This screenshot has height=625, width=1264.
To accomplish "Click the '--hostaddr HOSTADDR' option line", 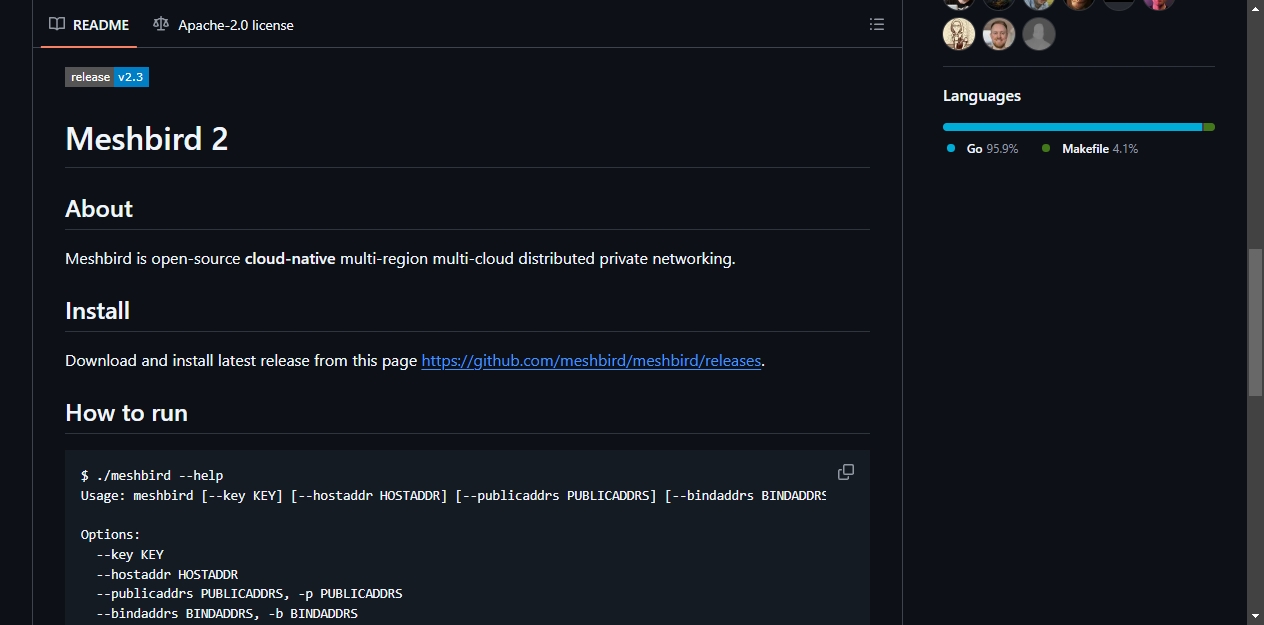I will (x=167, y=574).
